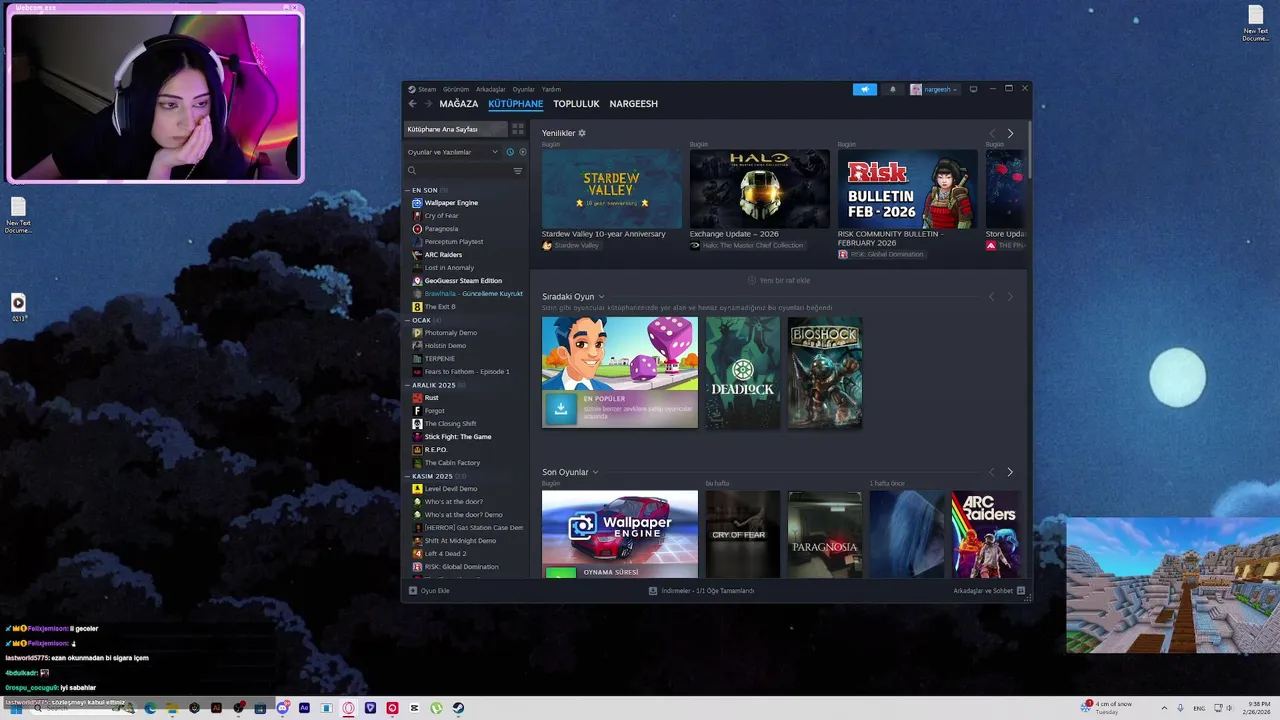Viewport: 1280px width, 720px height.
Task: Click Yeni bir raf ekle
Action: coord(779,280)
